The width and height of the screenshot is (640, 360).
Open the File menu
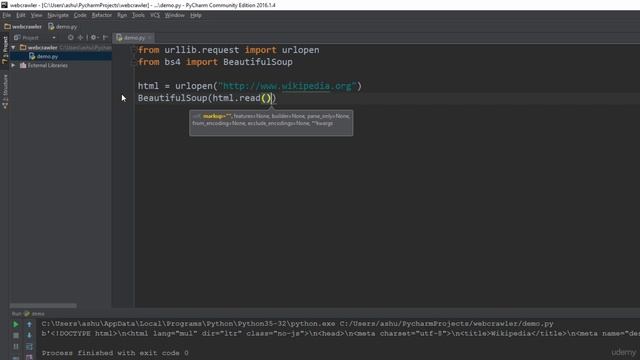click(7, 15)
